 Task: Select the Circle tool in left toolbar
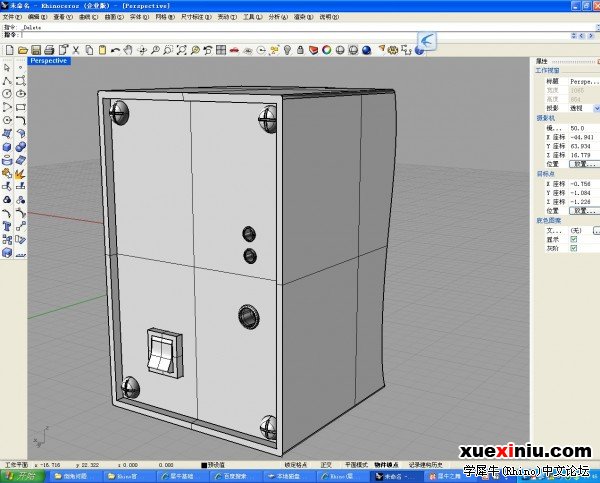click(7, 94)
